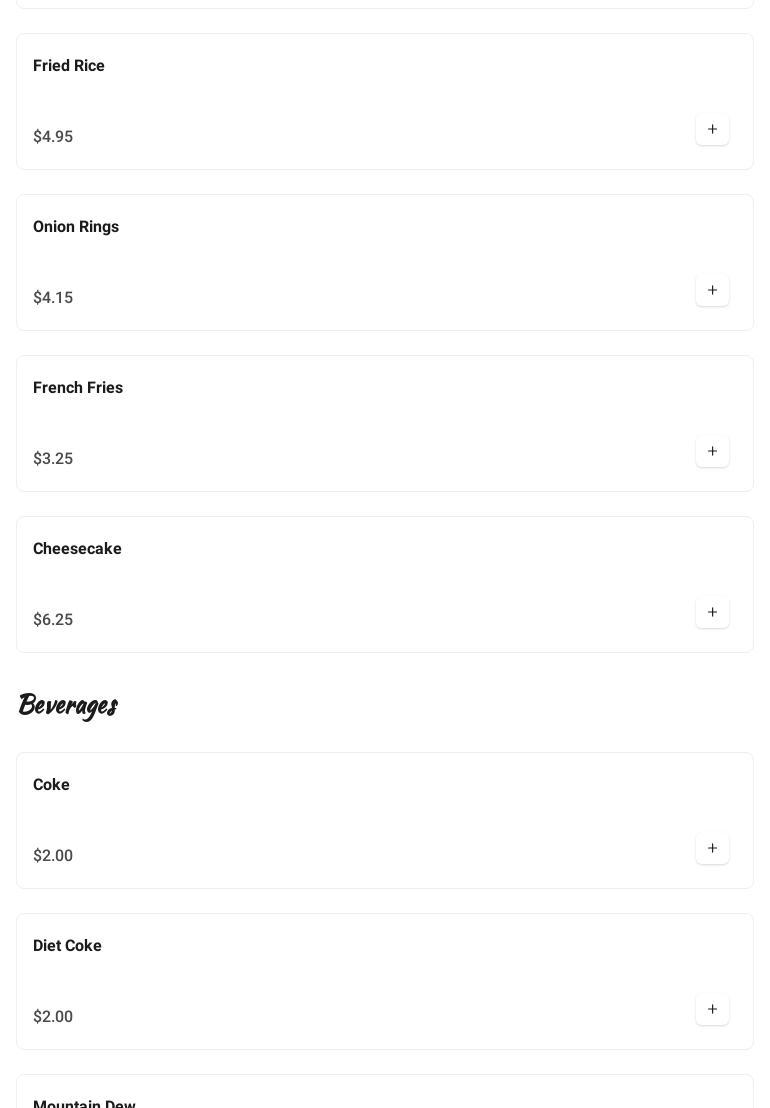
Task: Select the $2.00 price under Diet Coke
Action: 53,1017
